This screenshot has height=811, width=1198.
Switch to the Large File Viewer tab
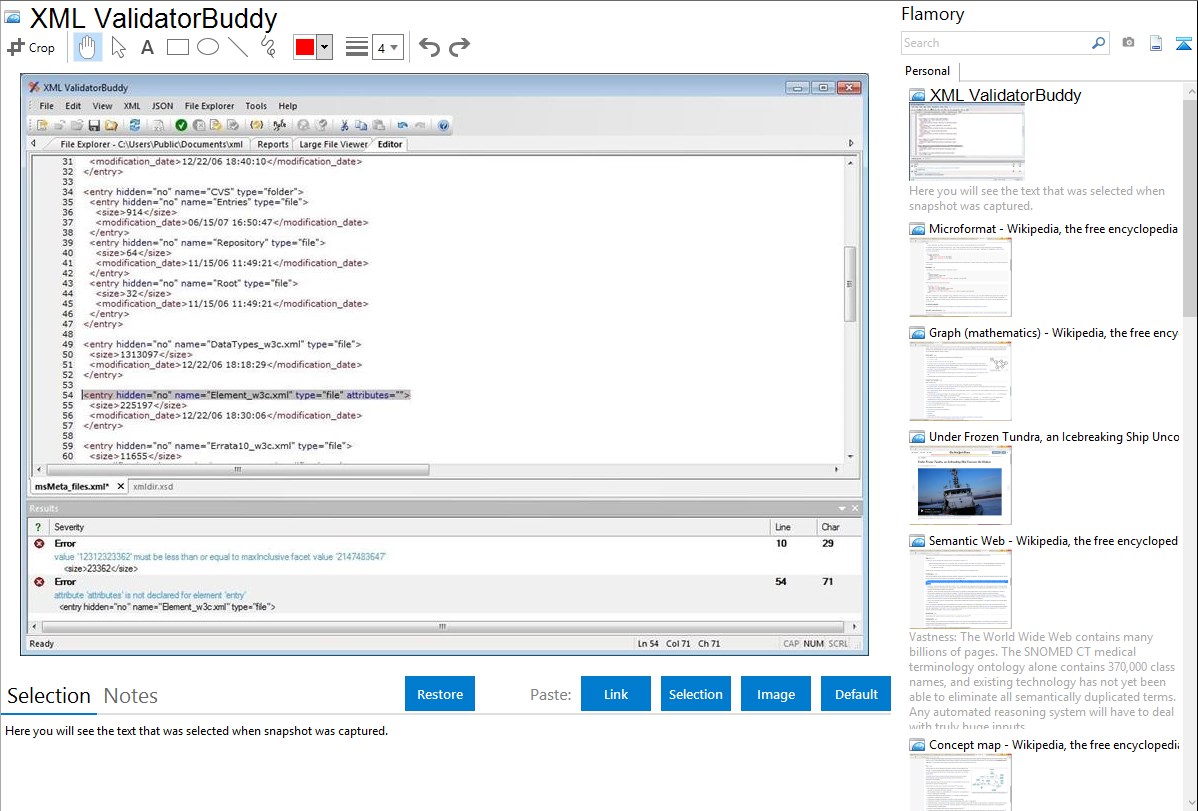(333, 144)
